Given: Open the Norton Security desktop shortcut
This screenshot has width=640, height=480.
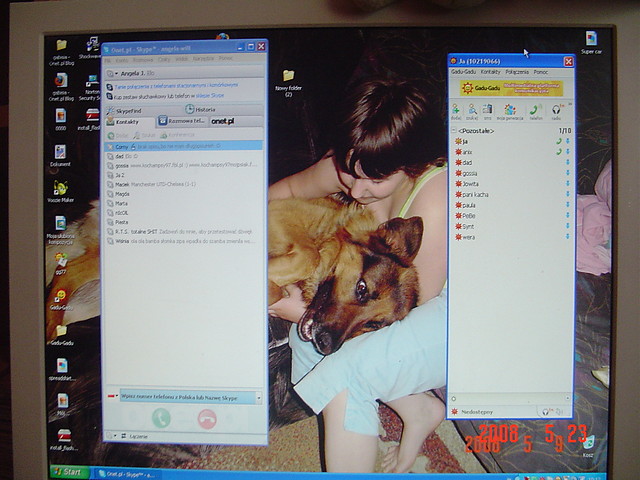Looking at the screenshot, I should pos(91,87).
